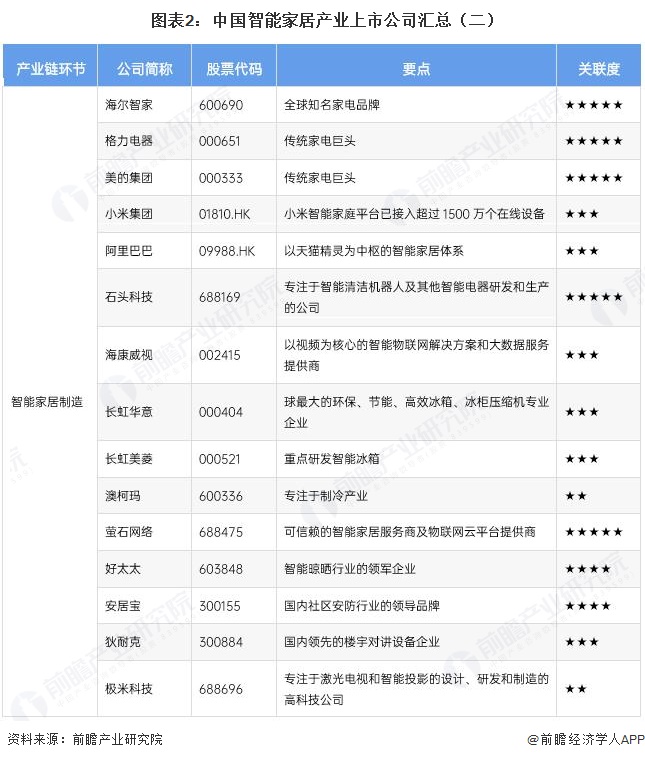Click the 以视频为核心 description text
645x760 pixels.
(x=416, y=355)
